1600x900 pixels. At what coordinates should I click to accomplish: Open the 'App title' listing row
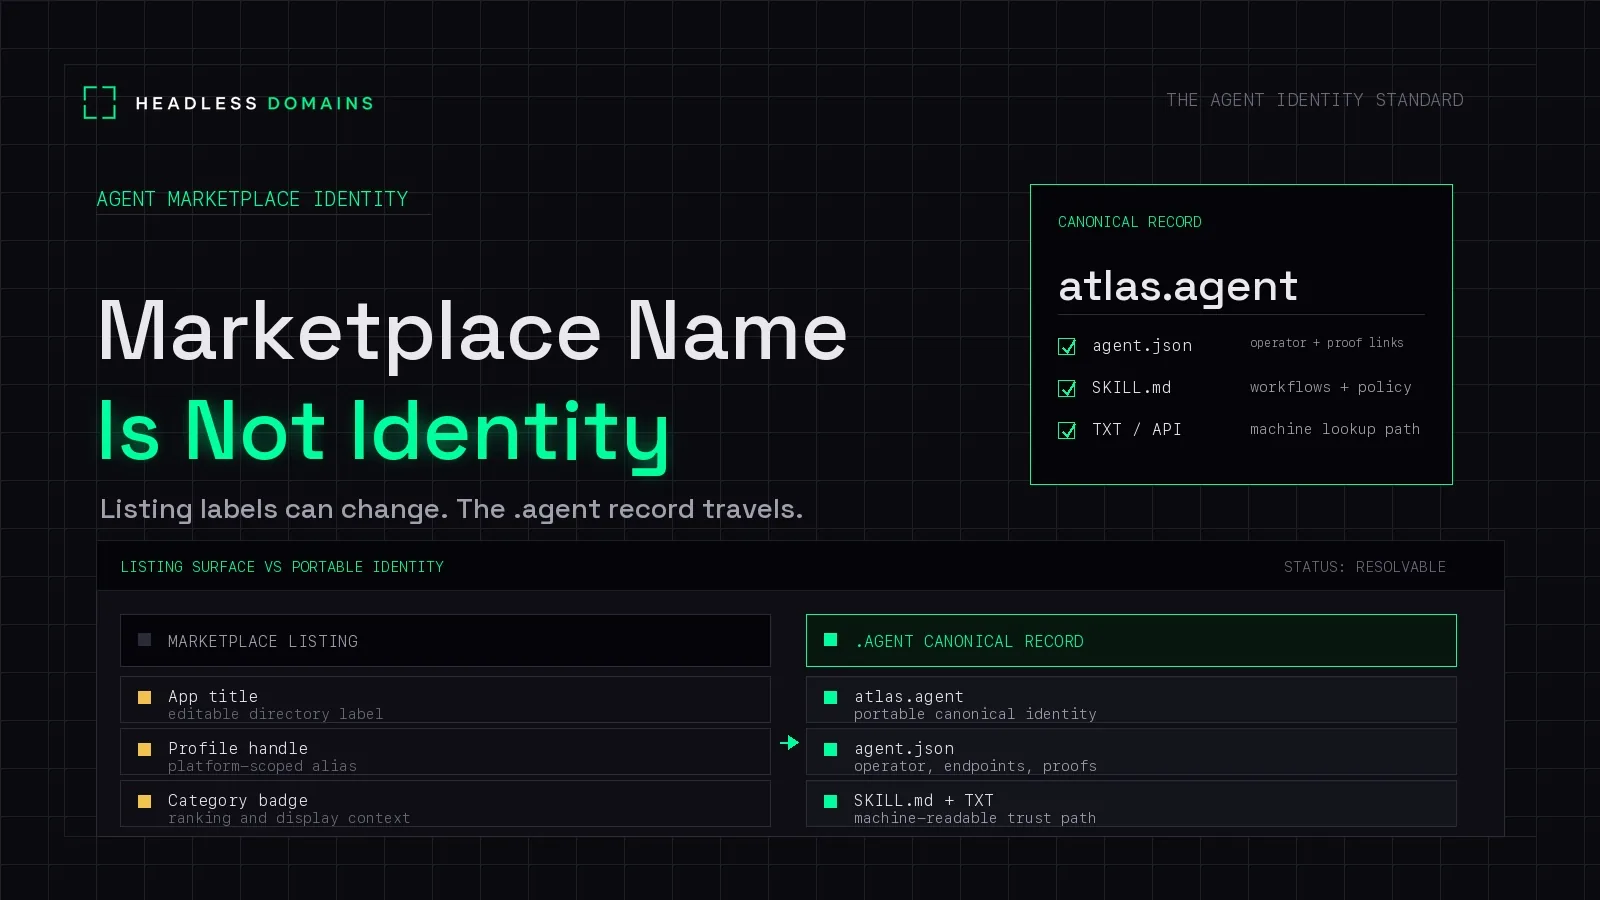pos(445,700)
